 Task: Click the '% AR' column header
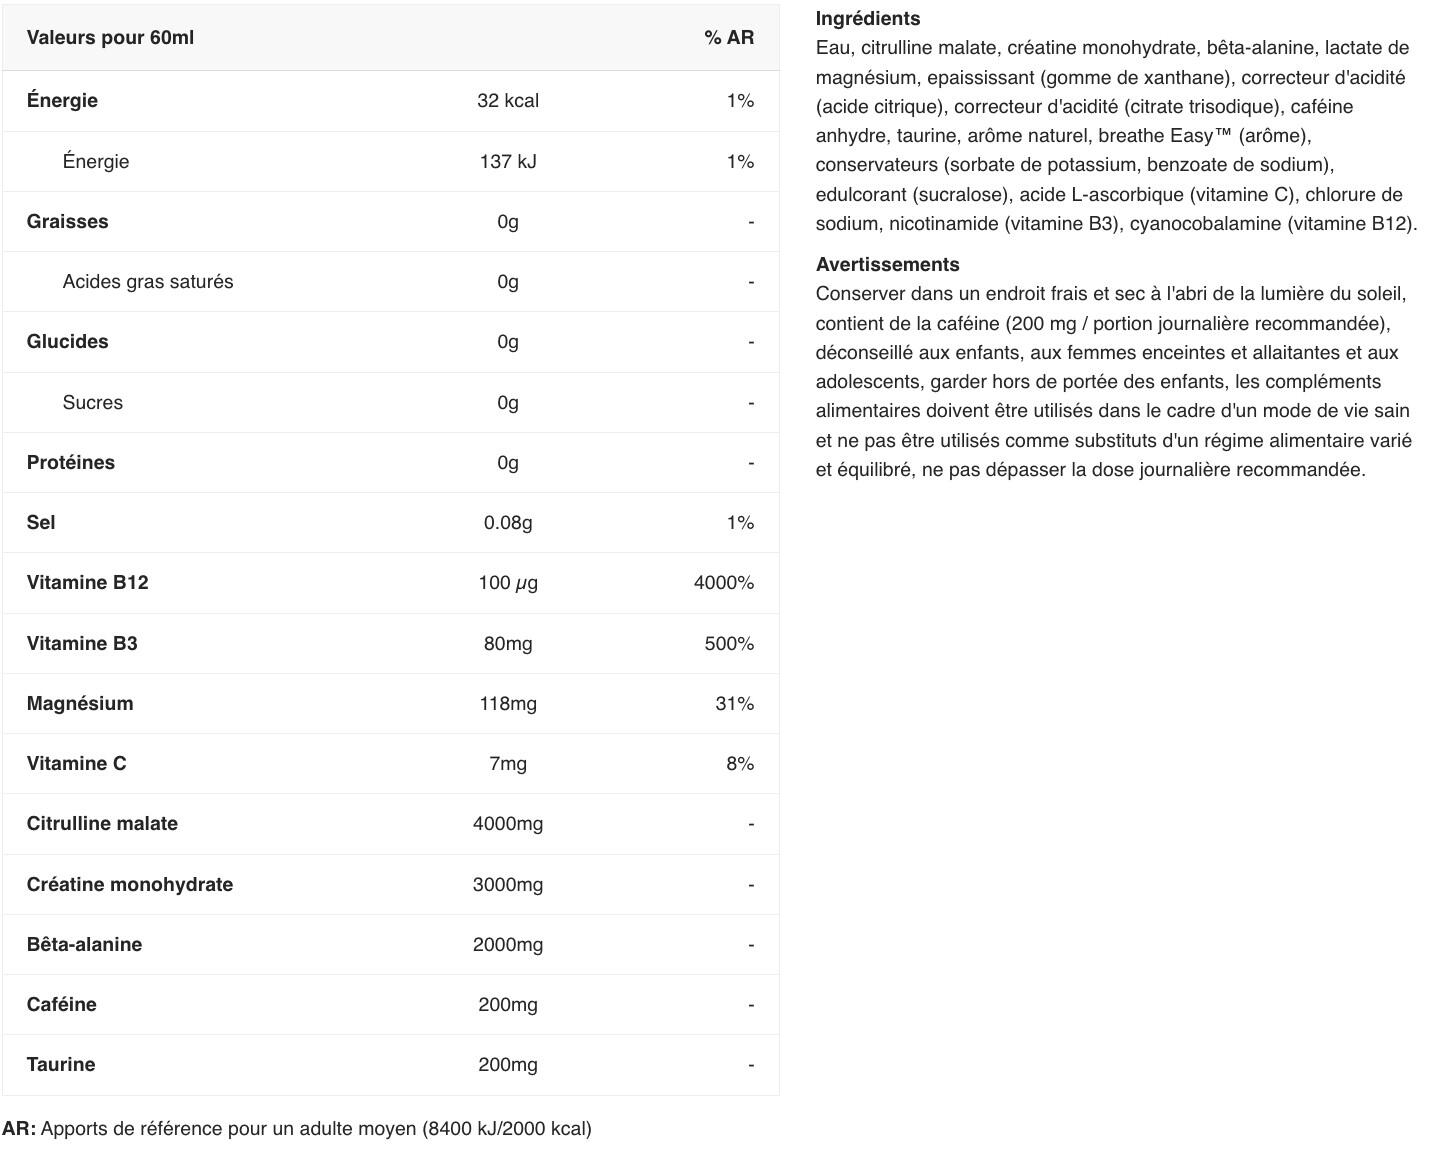pos(728,38)
